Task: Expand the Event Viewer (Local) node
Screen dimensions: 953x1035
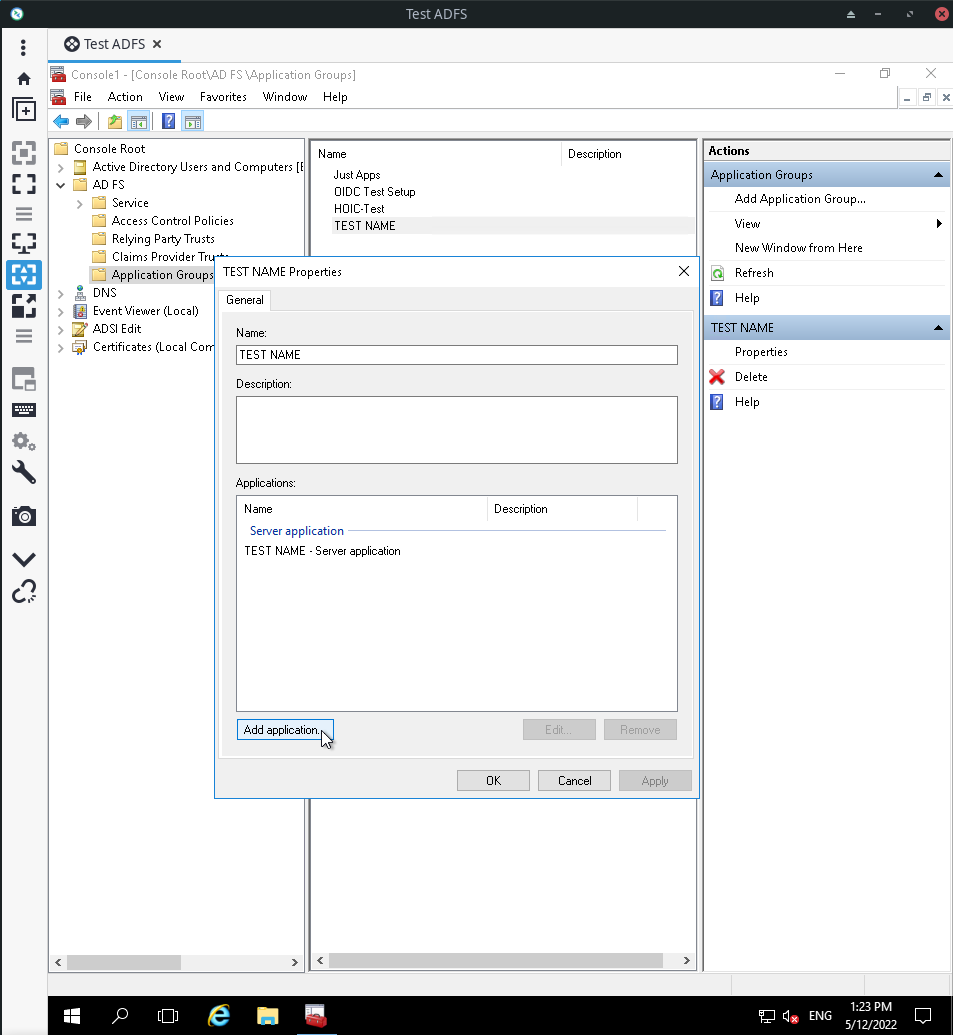Action: click(61, 312)
